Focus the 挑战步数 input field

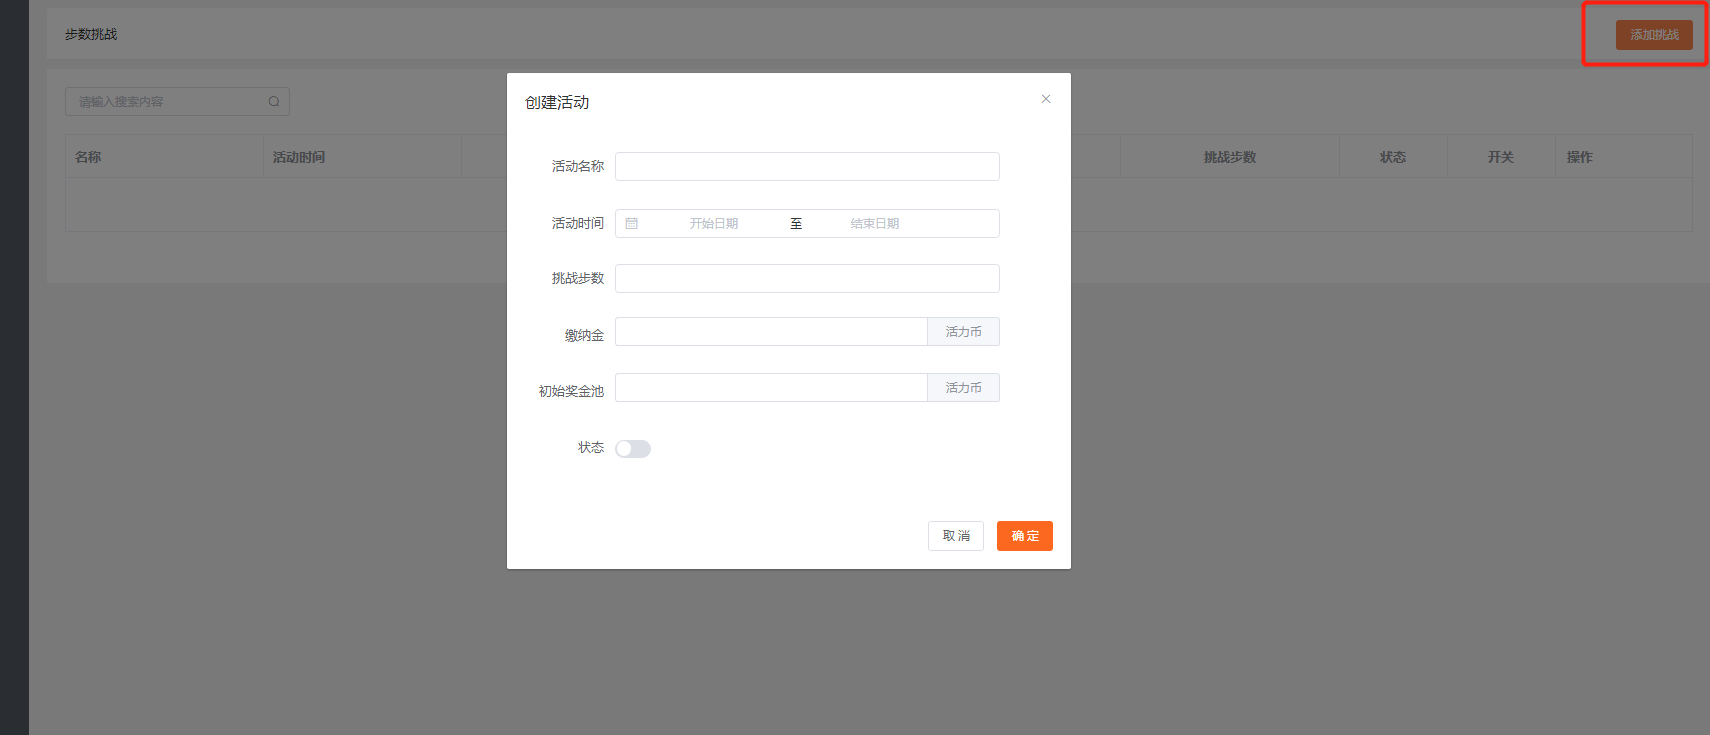tap(807, 278)
